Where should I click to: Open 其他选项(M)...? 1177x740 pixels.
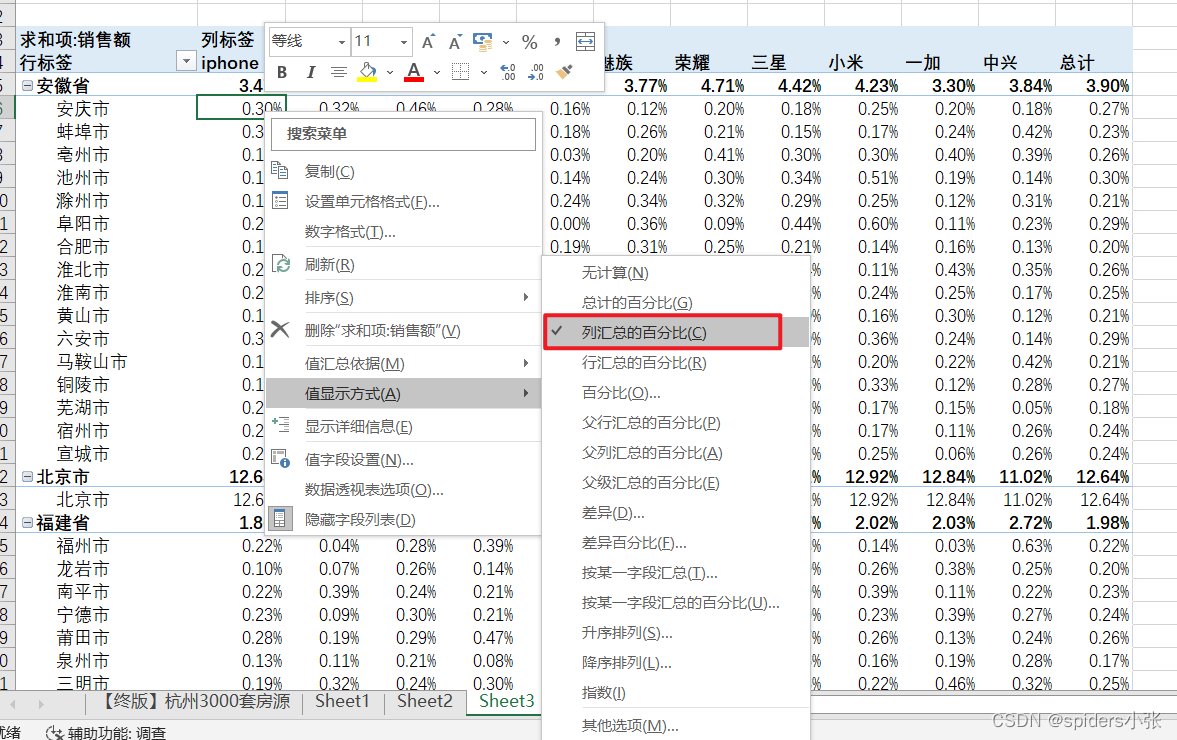[630, 725]
